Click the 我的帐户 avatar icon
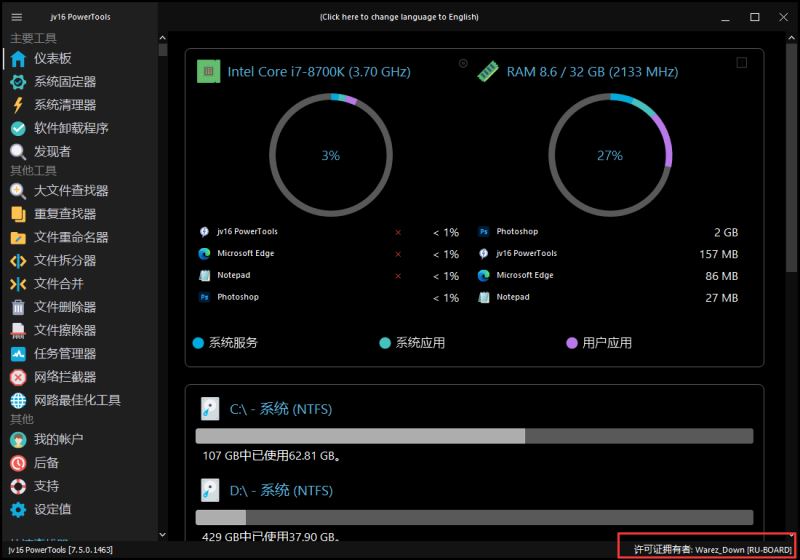Image resolution: width=800 pixels, height=560 pixels. pyautogui.click(x=18, y=440)
